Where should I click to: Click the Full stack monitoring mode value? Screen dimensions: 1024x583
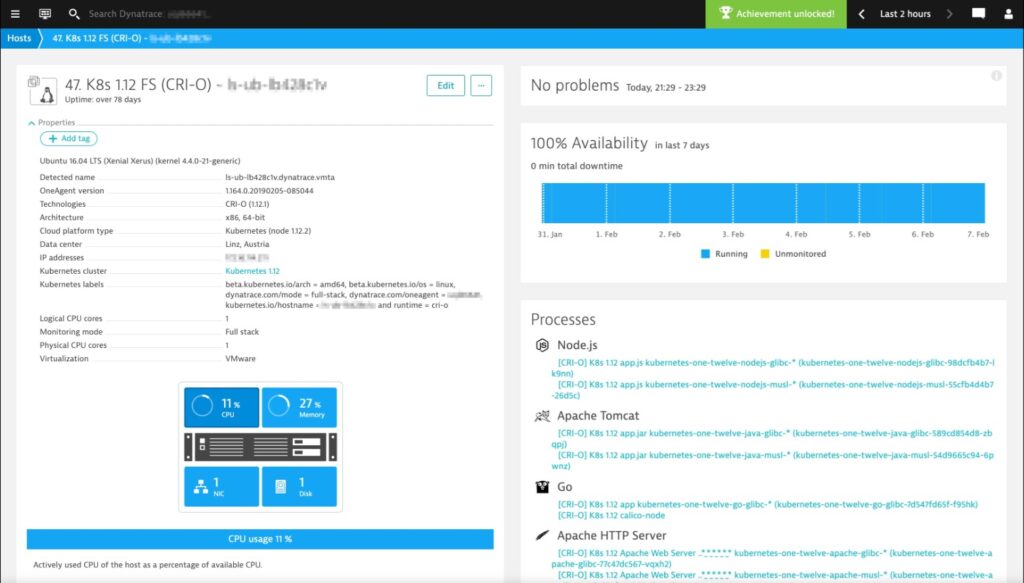pyautogui.click(x=242, y=332)
